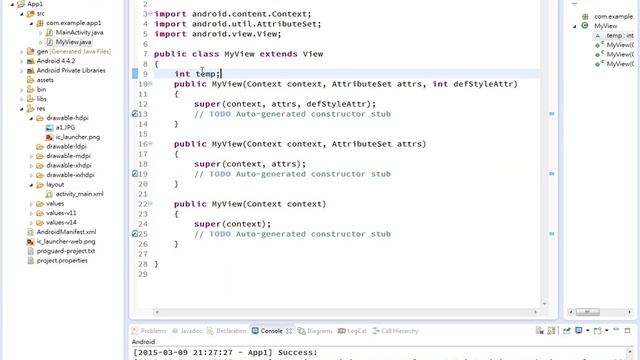Expand the drawable-xhdpi folder arrow

pyautogui.click(x=31, y=165)
